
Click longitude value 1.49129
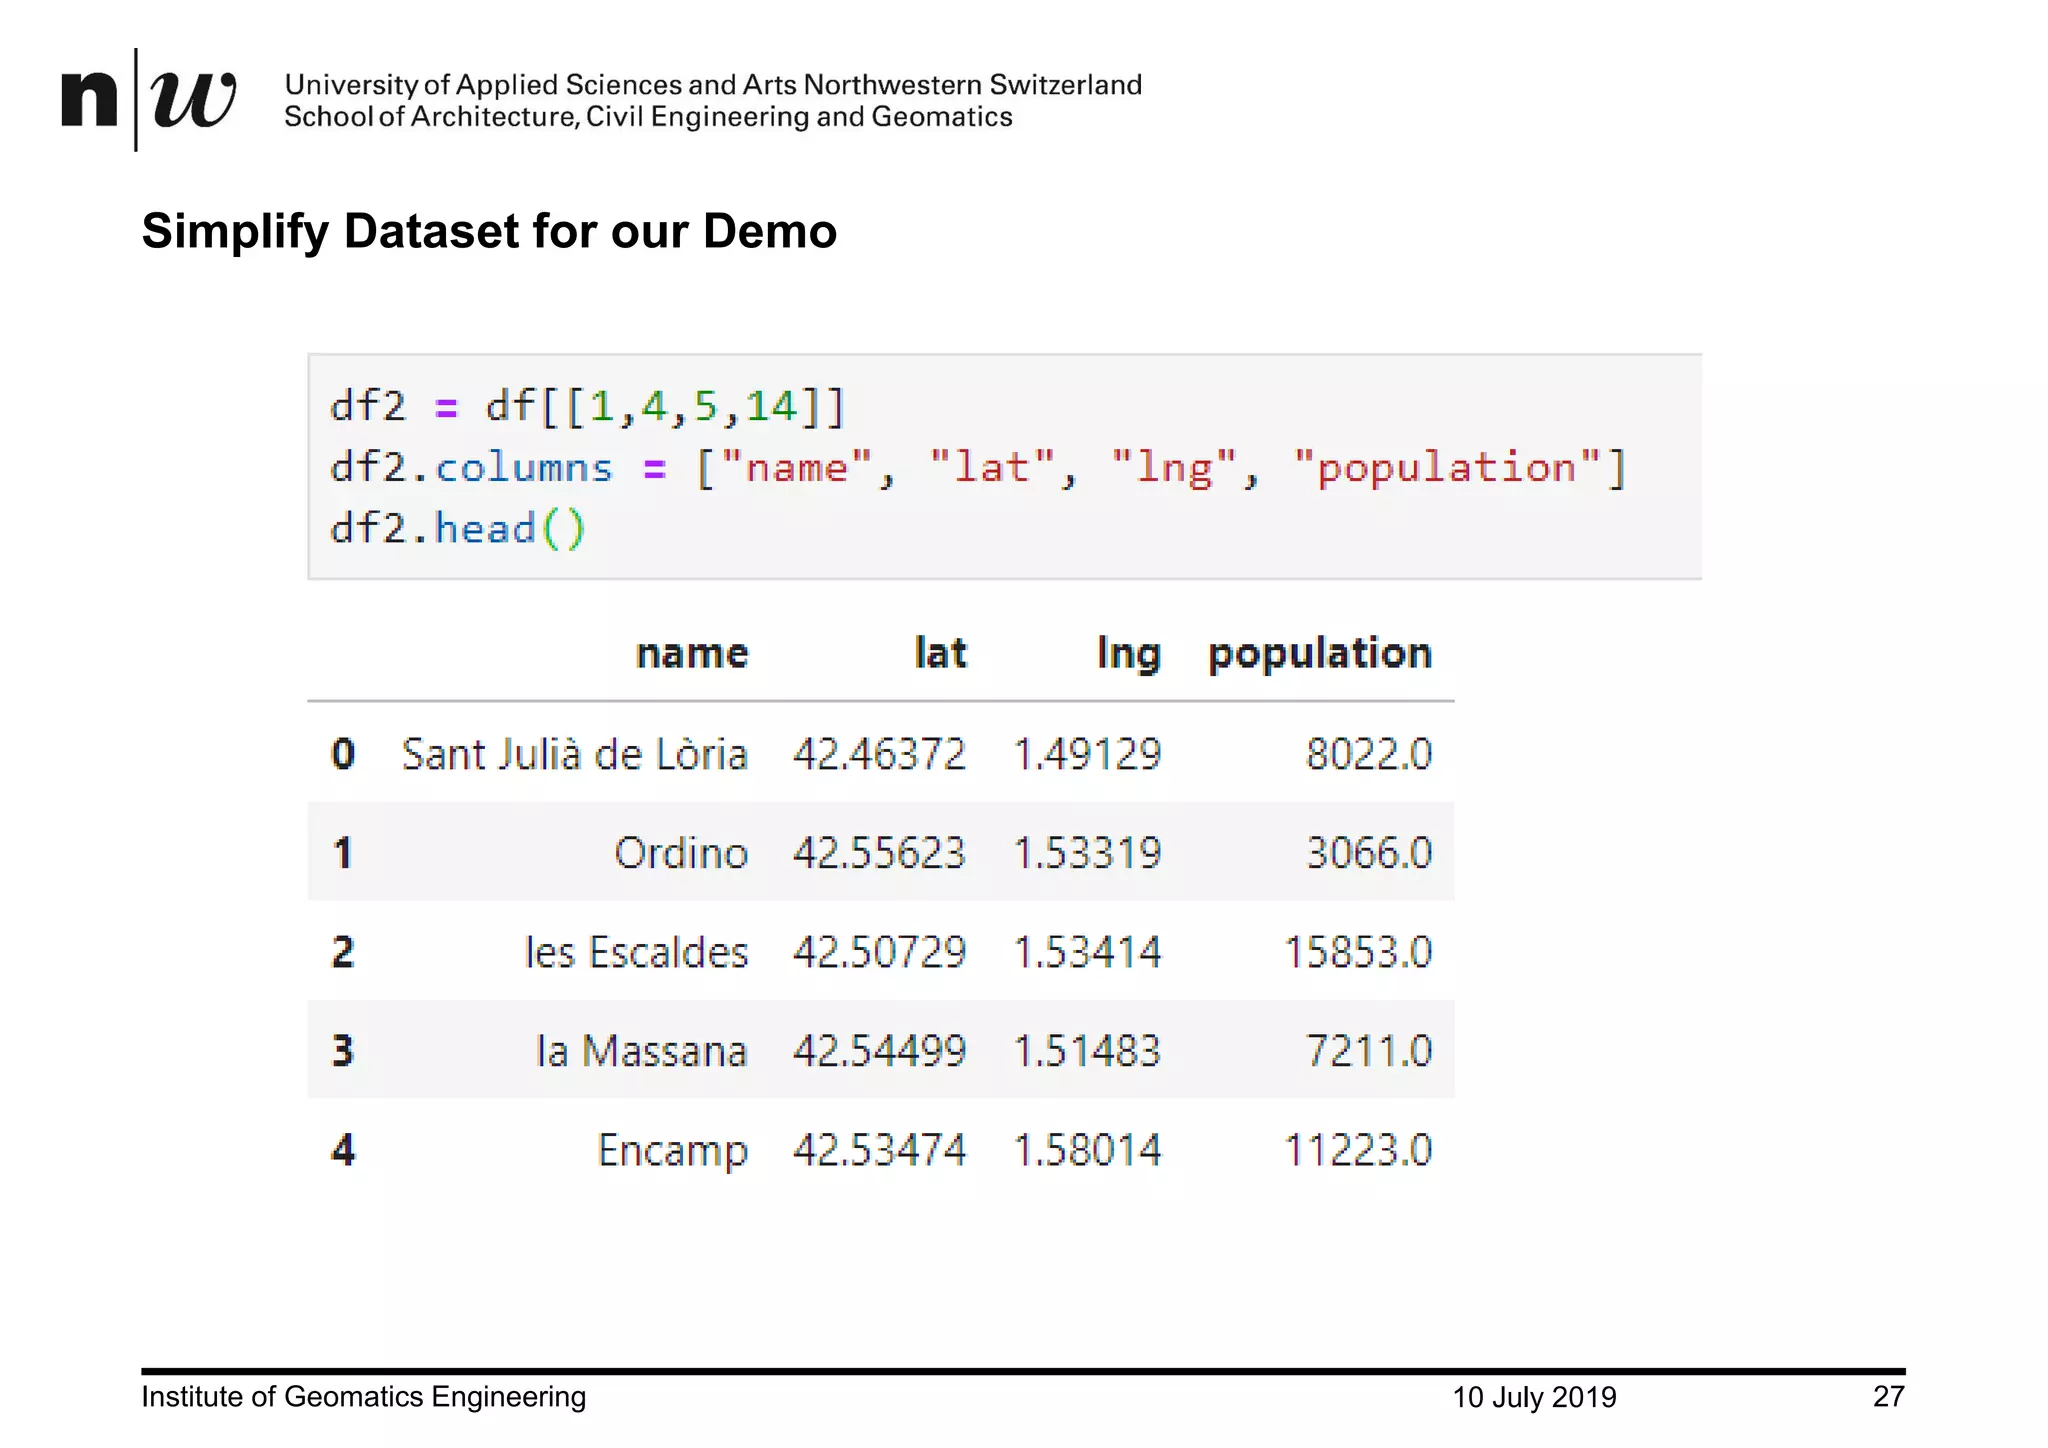point(1088,754)
